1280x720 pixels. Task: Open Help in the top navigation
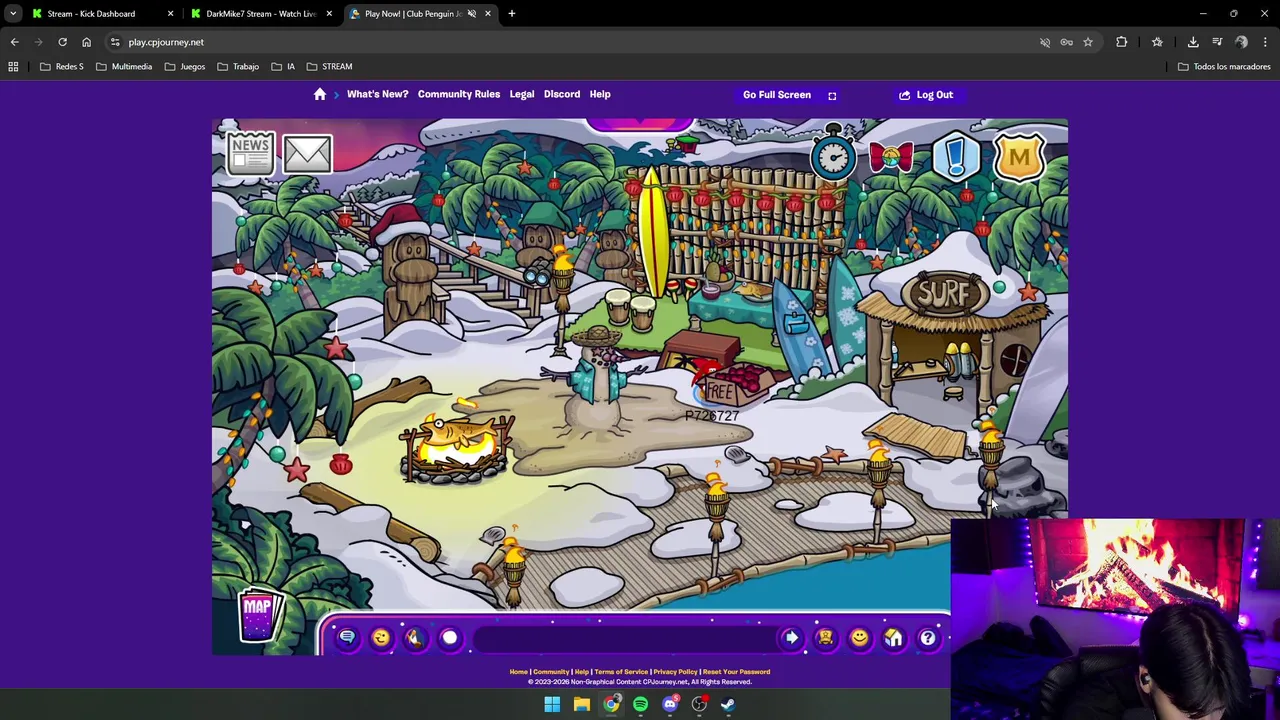click(x=600, y=94)
